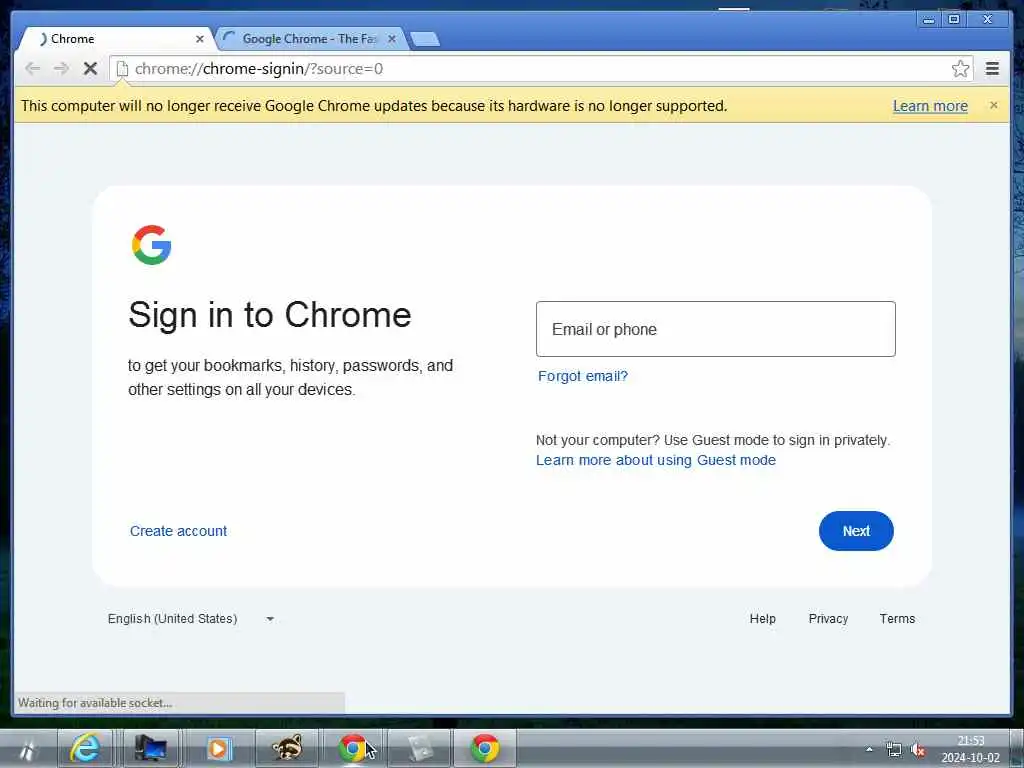Open Windows Start menu
This screenshot has height=768, width=1024.
click(27, 749)
